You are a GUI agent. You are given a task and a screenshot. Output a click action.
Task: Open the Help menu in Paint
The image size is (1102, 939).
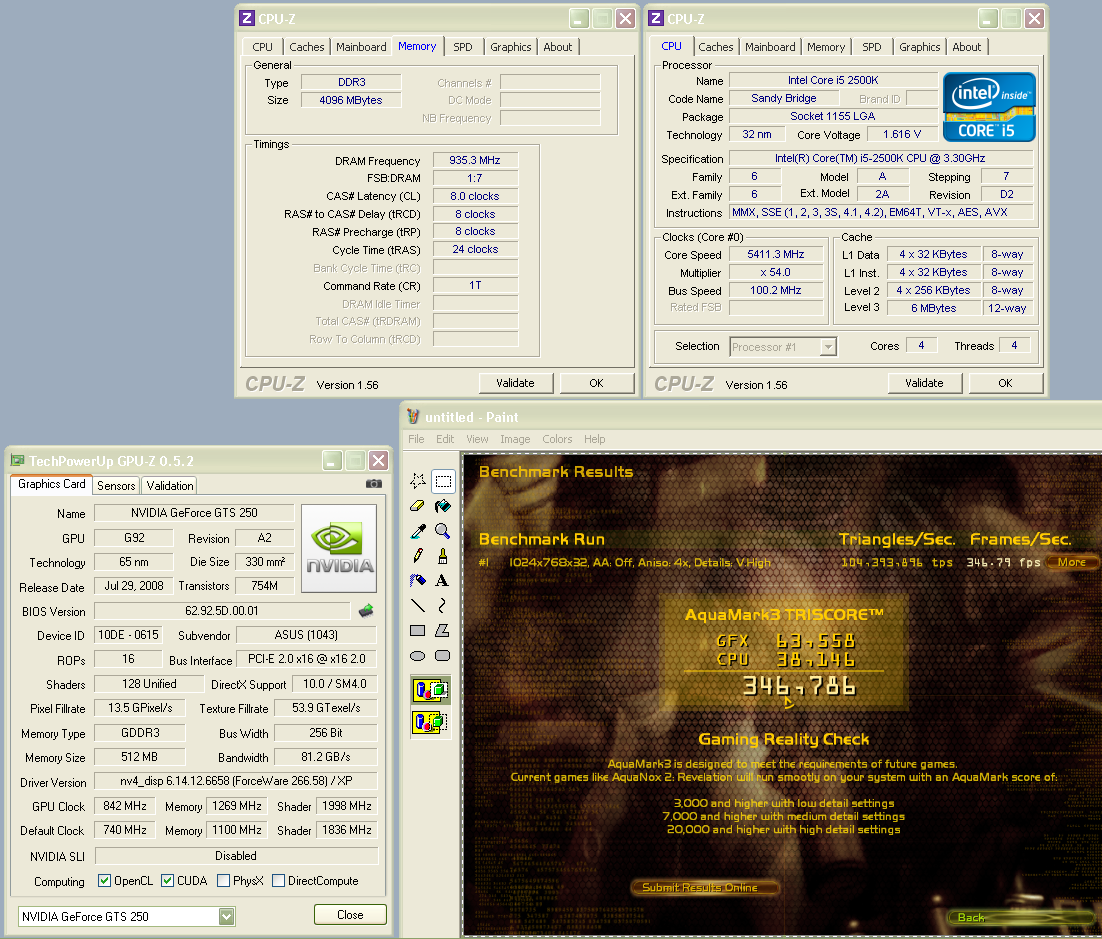(x=595, y=439)
